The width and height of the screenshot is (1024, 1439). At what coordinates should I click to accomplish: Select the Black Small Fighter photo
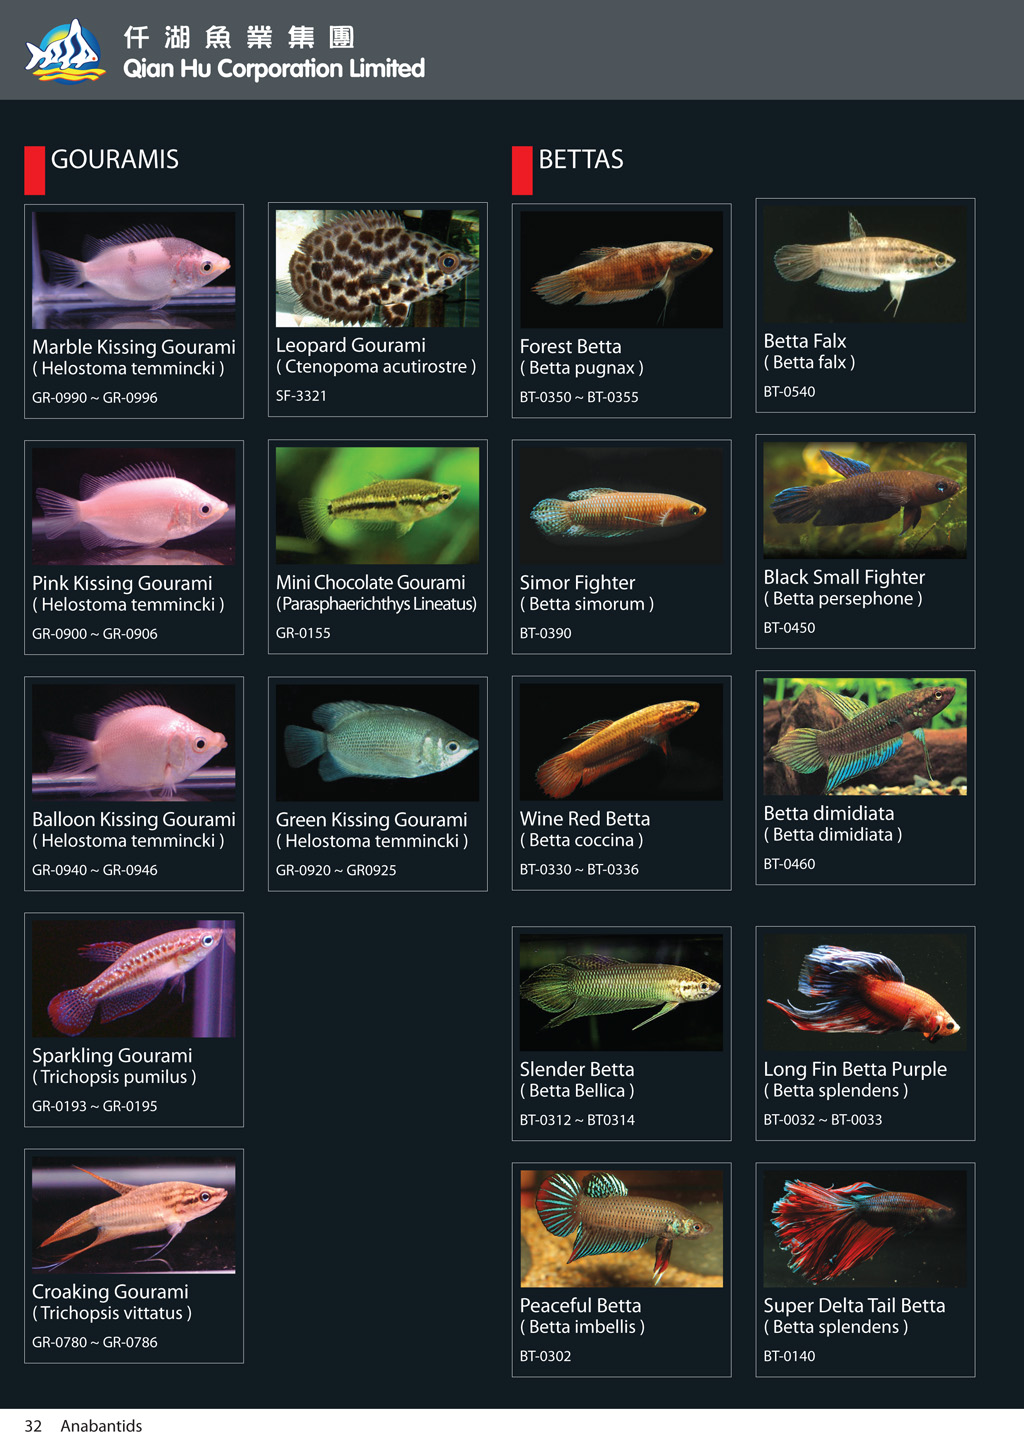click(865, 500)
